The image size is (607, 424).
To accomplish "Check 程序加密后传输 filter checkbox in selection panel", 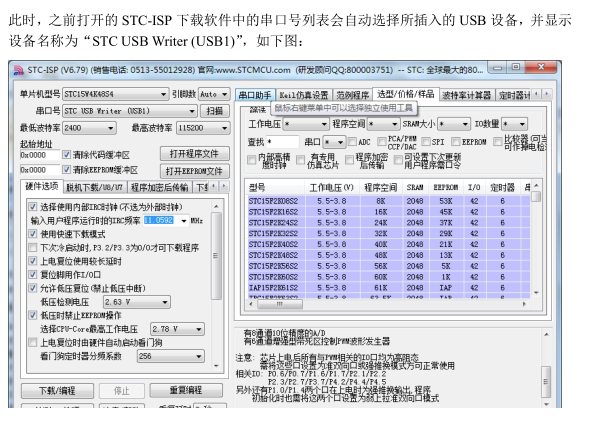I will (350, 160).
